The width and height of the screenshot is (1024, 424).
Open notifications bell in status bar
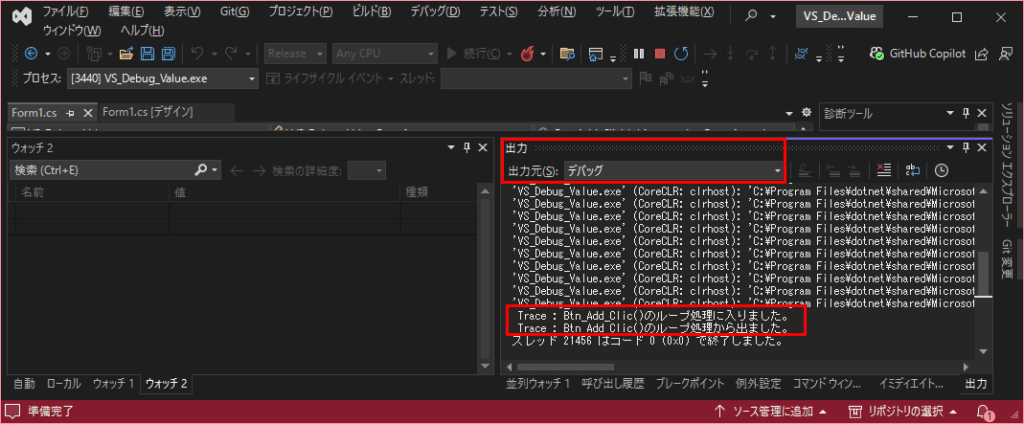click(984, 412)
